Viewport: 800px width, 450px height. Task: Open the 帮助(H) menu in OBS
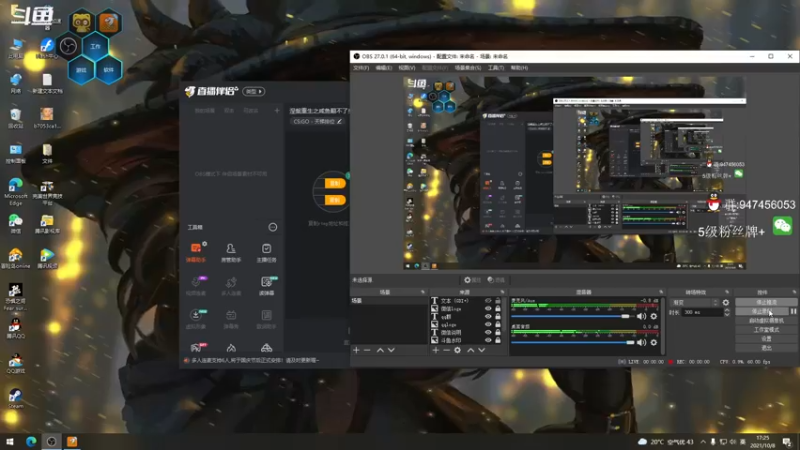pos(519,68)
